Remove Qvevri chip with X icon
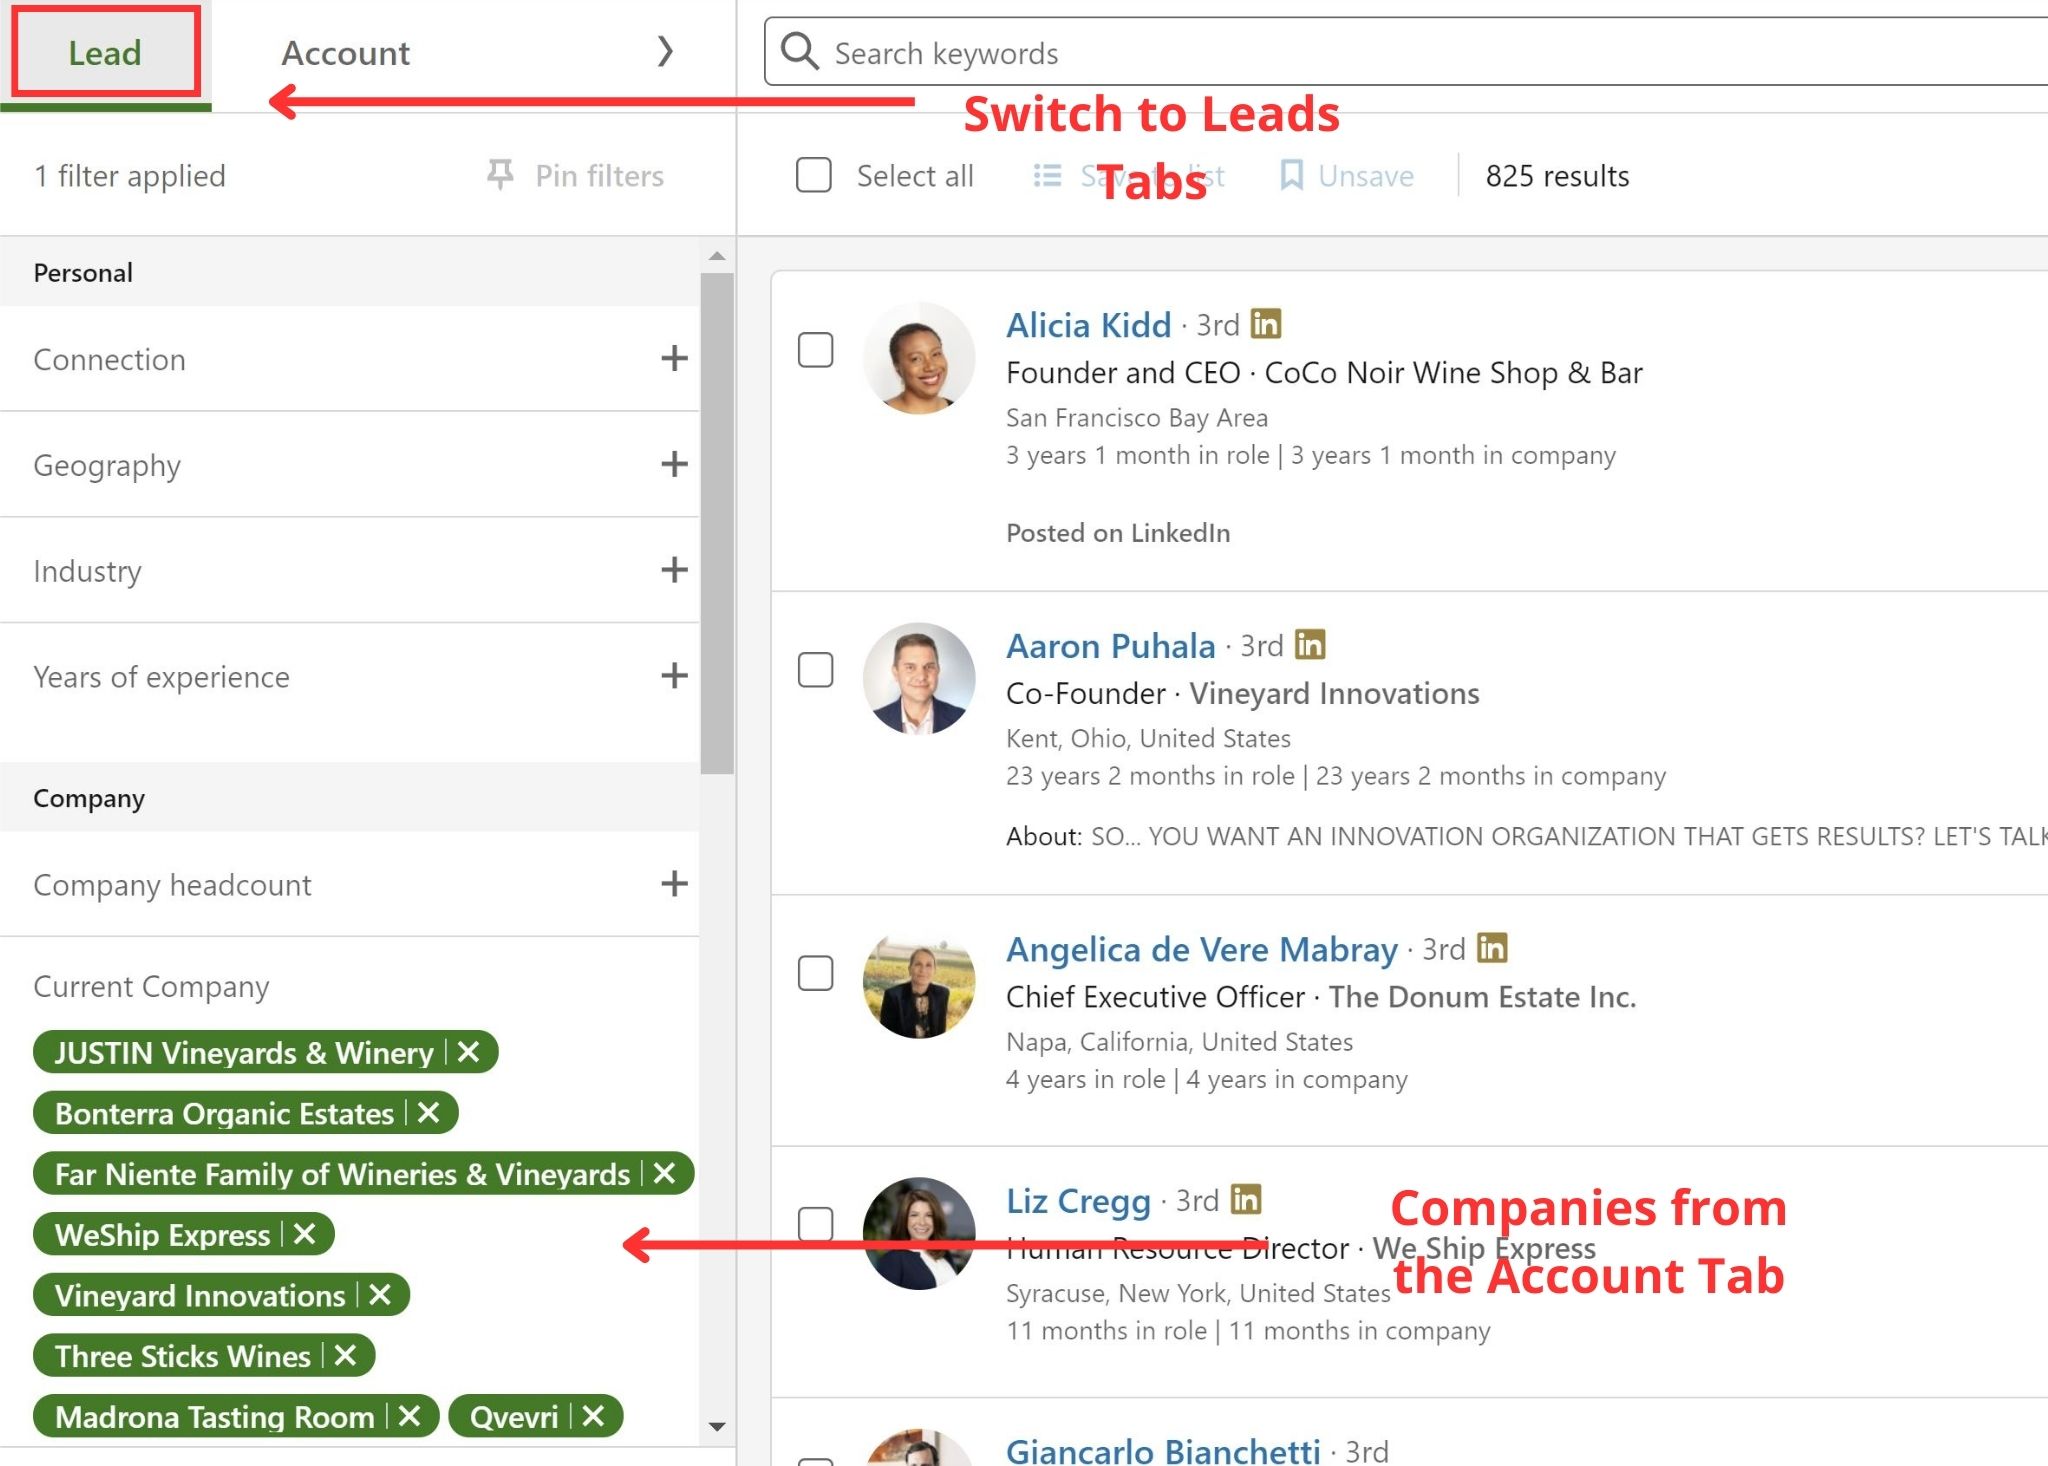2048x1466 pixels. (593, 1416)
